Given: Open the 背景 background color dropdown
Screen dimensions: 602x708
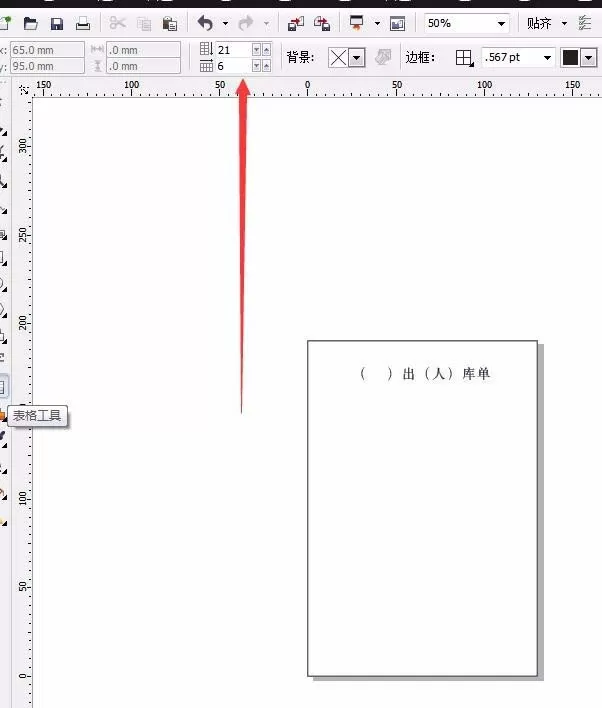Looking at the screenshot, I should tap(357, 58).
